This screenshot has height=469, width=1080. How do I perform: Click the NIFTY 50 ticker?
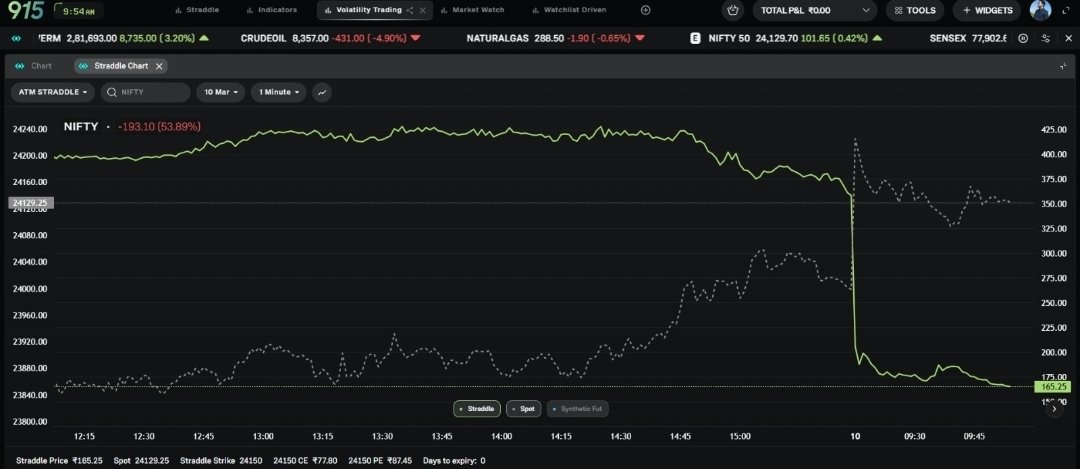pyautogui.click(x=786, y=39)
